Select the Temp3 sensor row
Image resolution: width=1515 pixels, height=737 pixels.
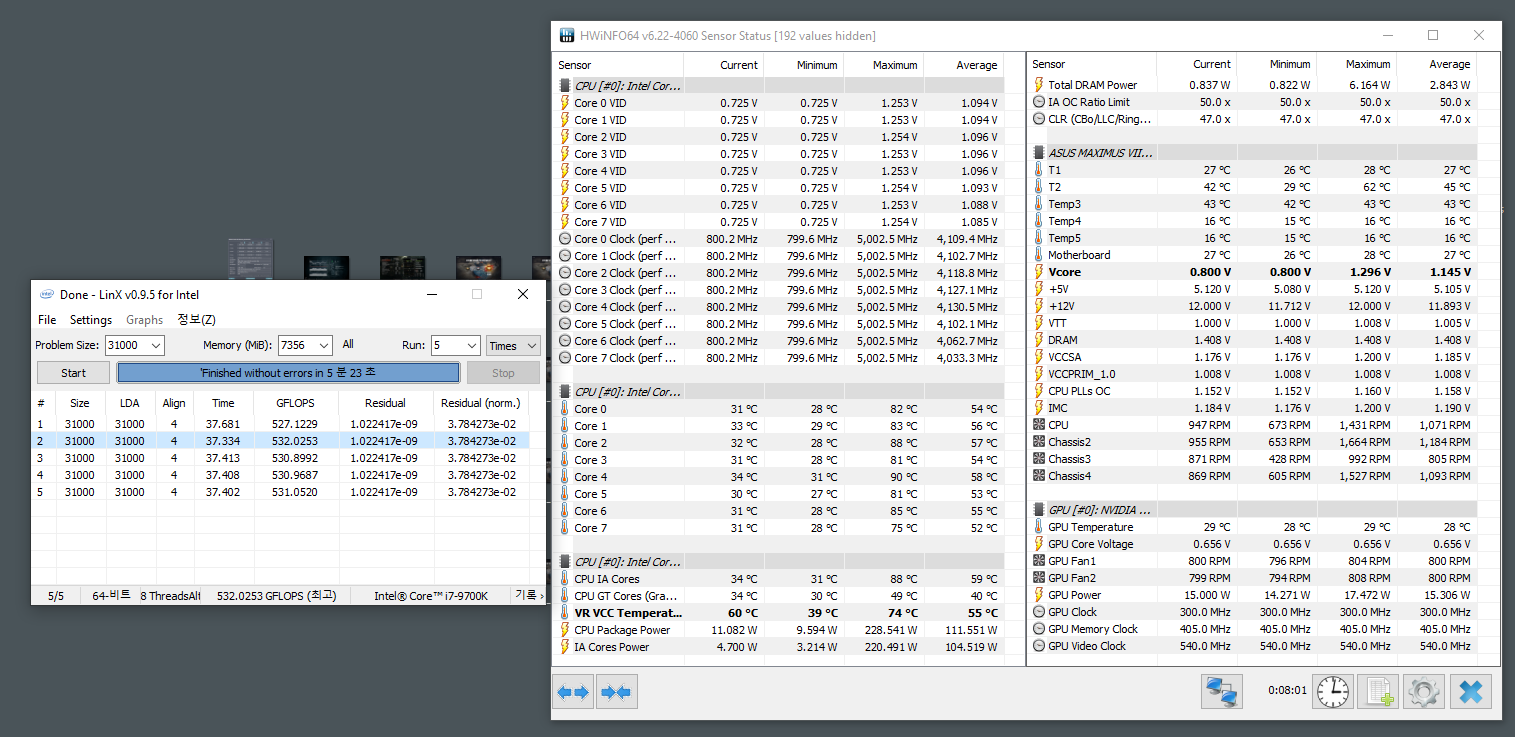point(1252,204)
